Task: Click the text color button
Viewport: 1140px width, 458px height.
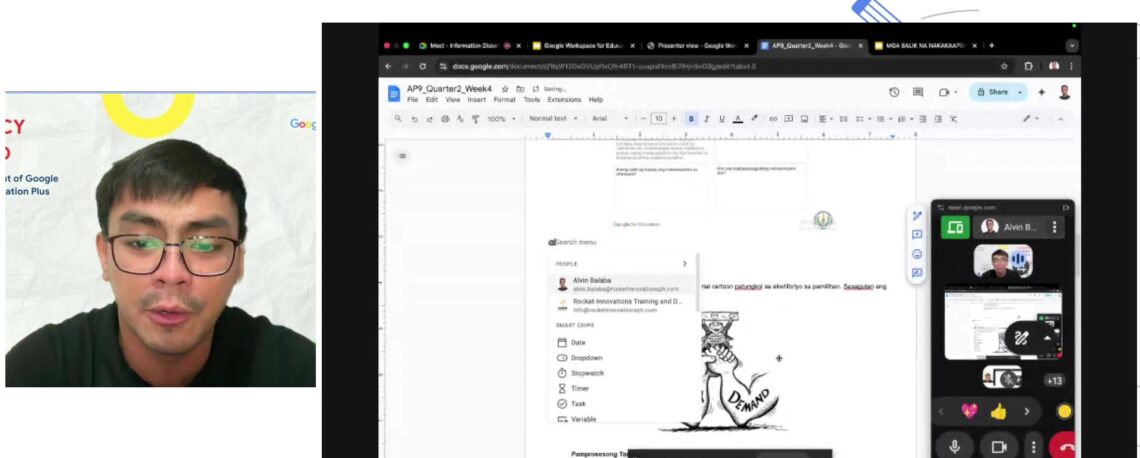Action: [x=737, y=118]
